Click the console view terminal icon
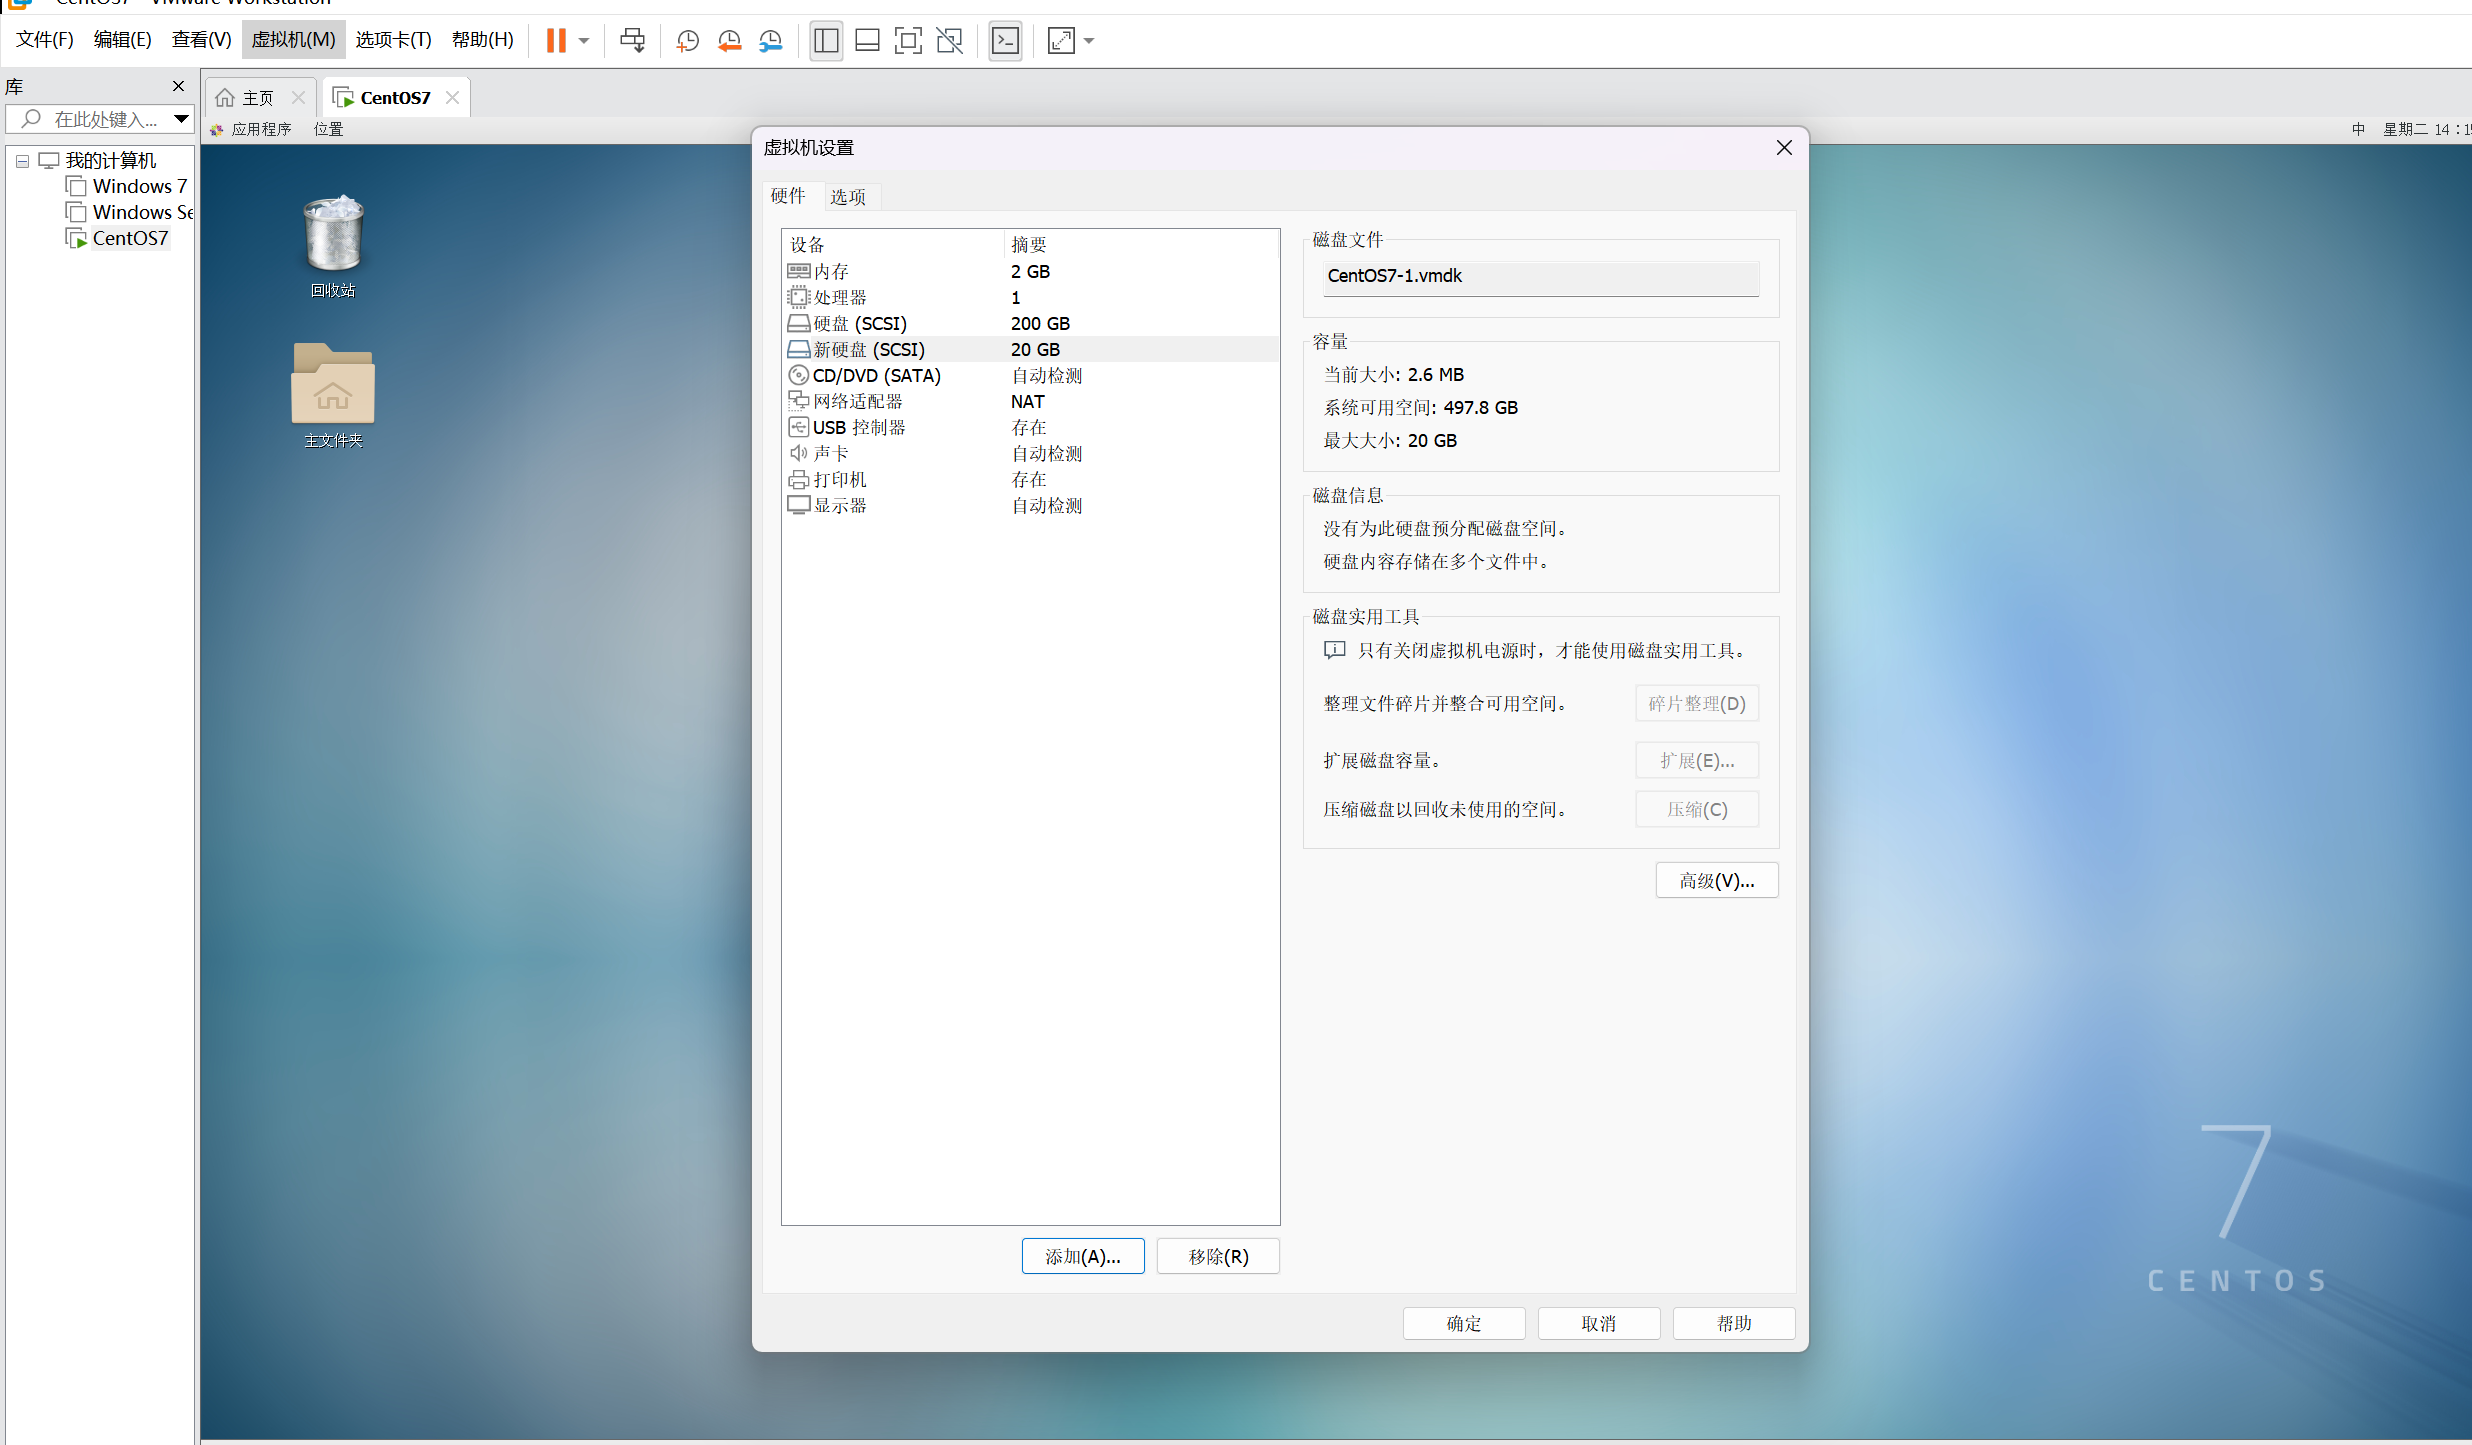Viewport: 2472px width, 1445px height. coord(1005,41)
